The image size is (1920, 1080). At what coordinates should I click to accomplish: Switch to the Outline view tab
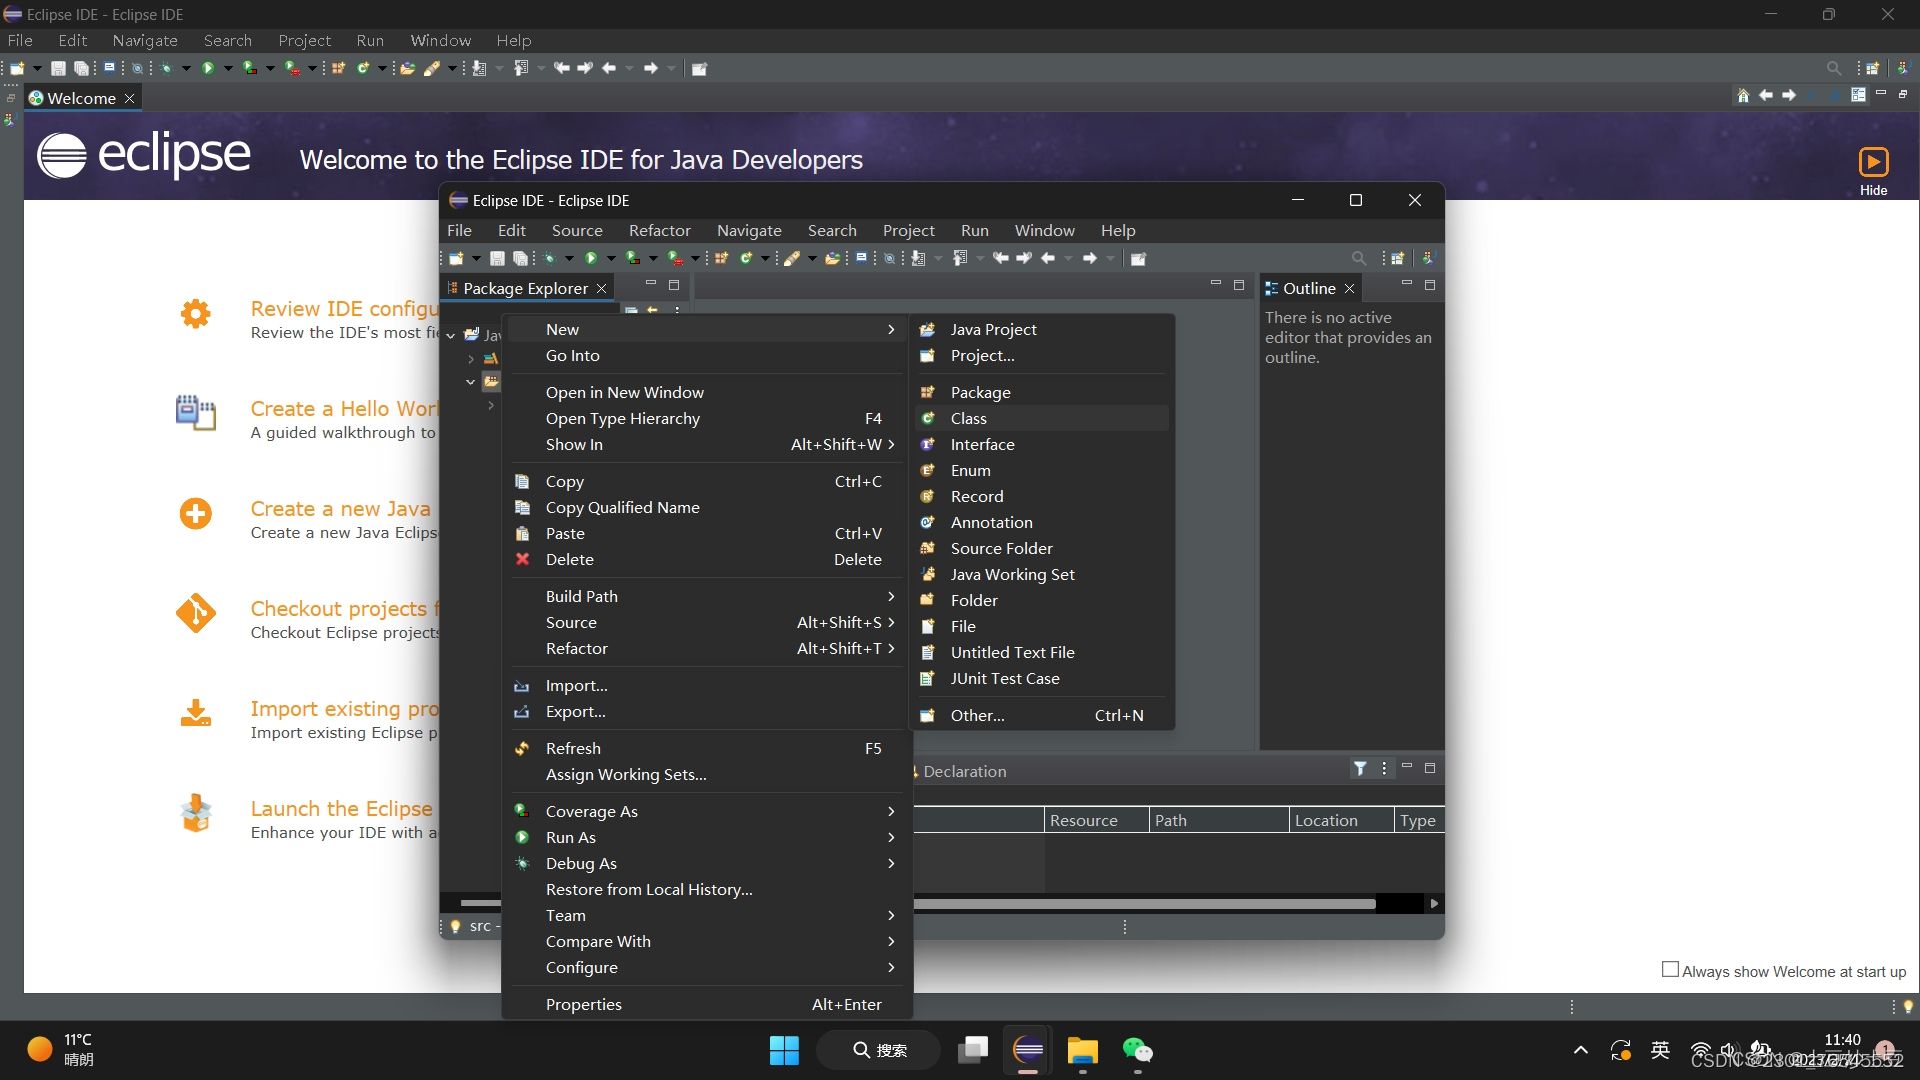click(1308, 288)
